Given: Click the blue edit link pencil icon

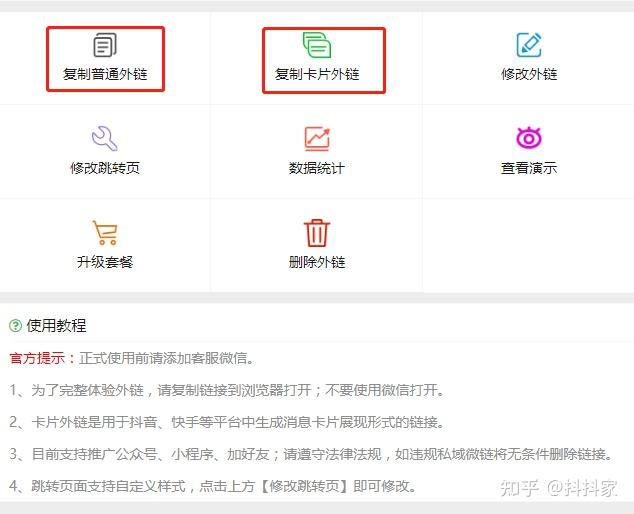Looking at the screenshot, I should (x=529, y=45).
